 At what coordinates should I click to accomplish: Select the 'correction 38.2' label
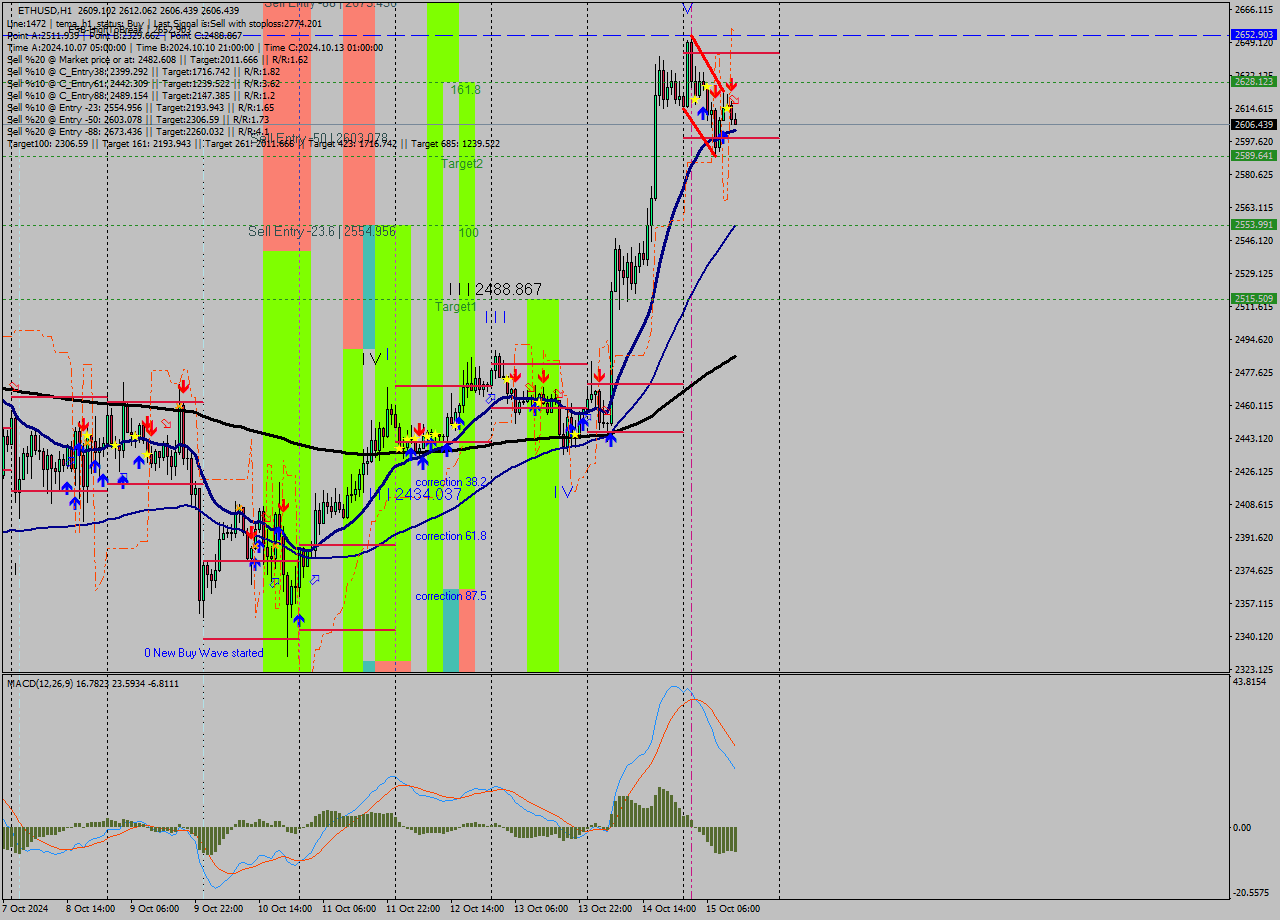coord(451,482)
